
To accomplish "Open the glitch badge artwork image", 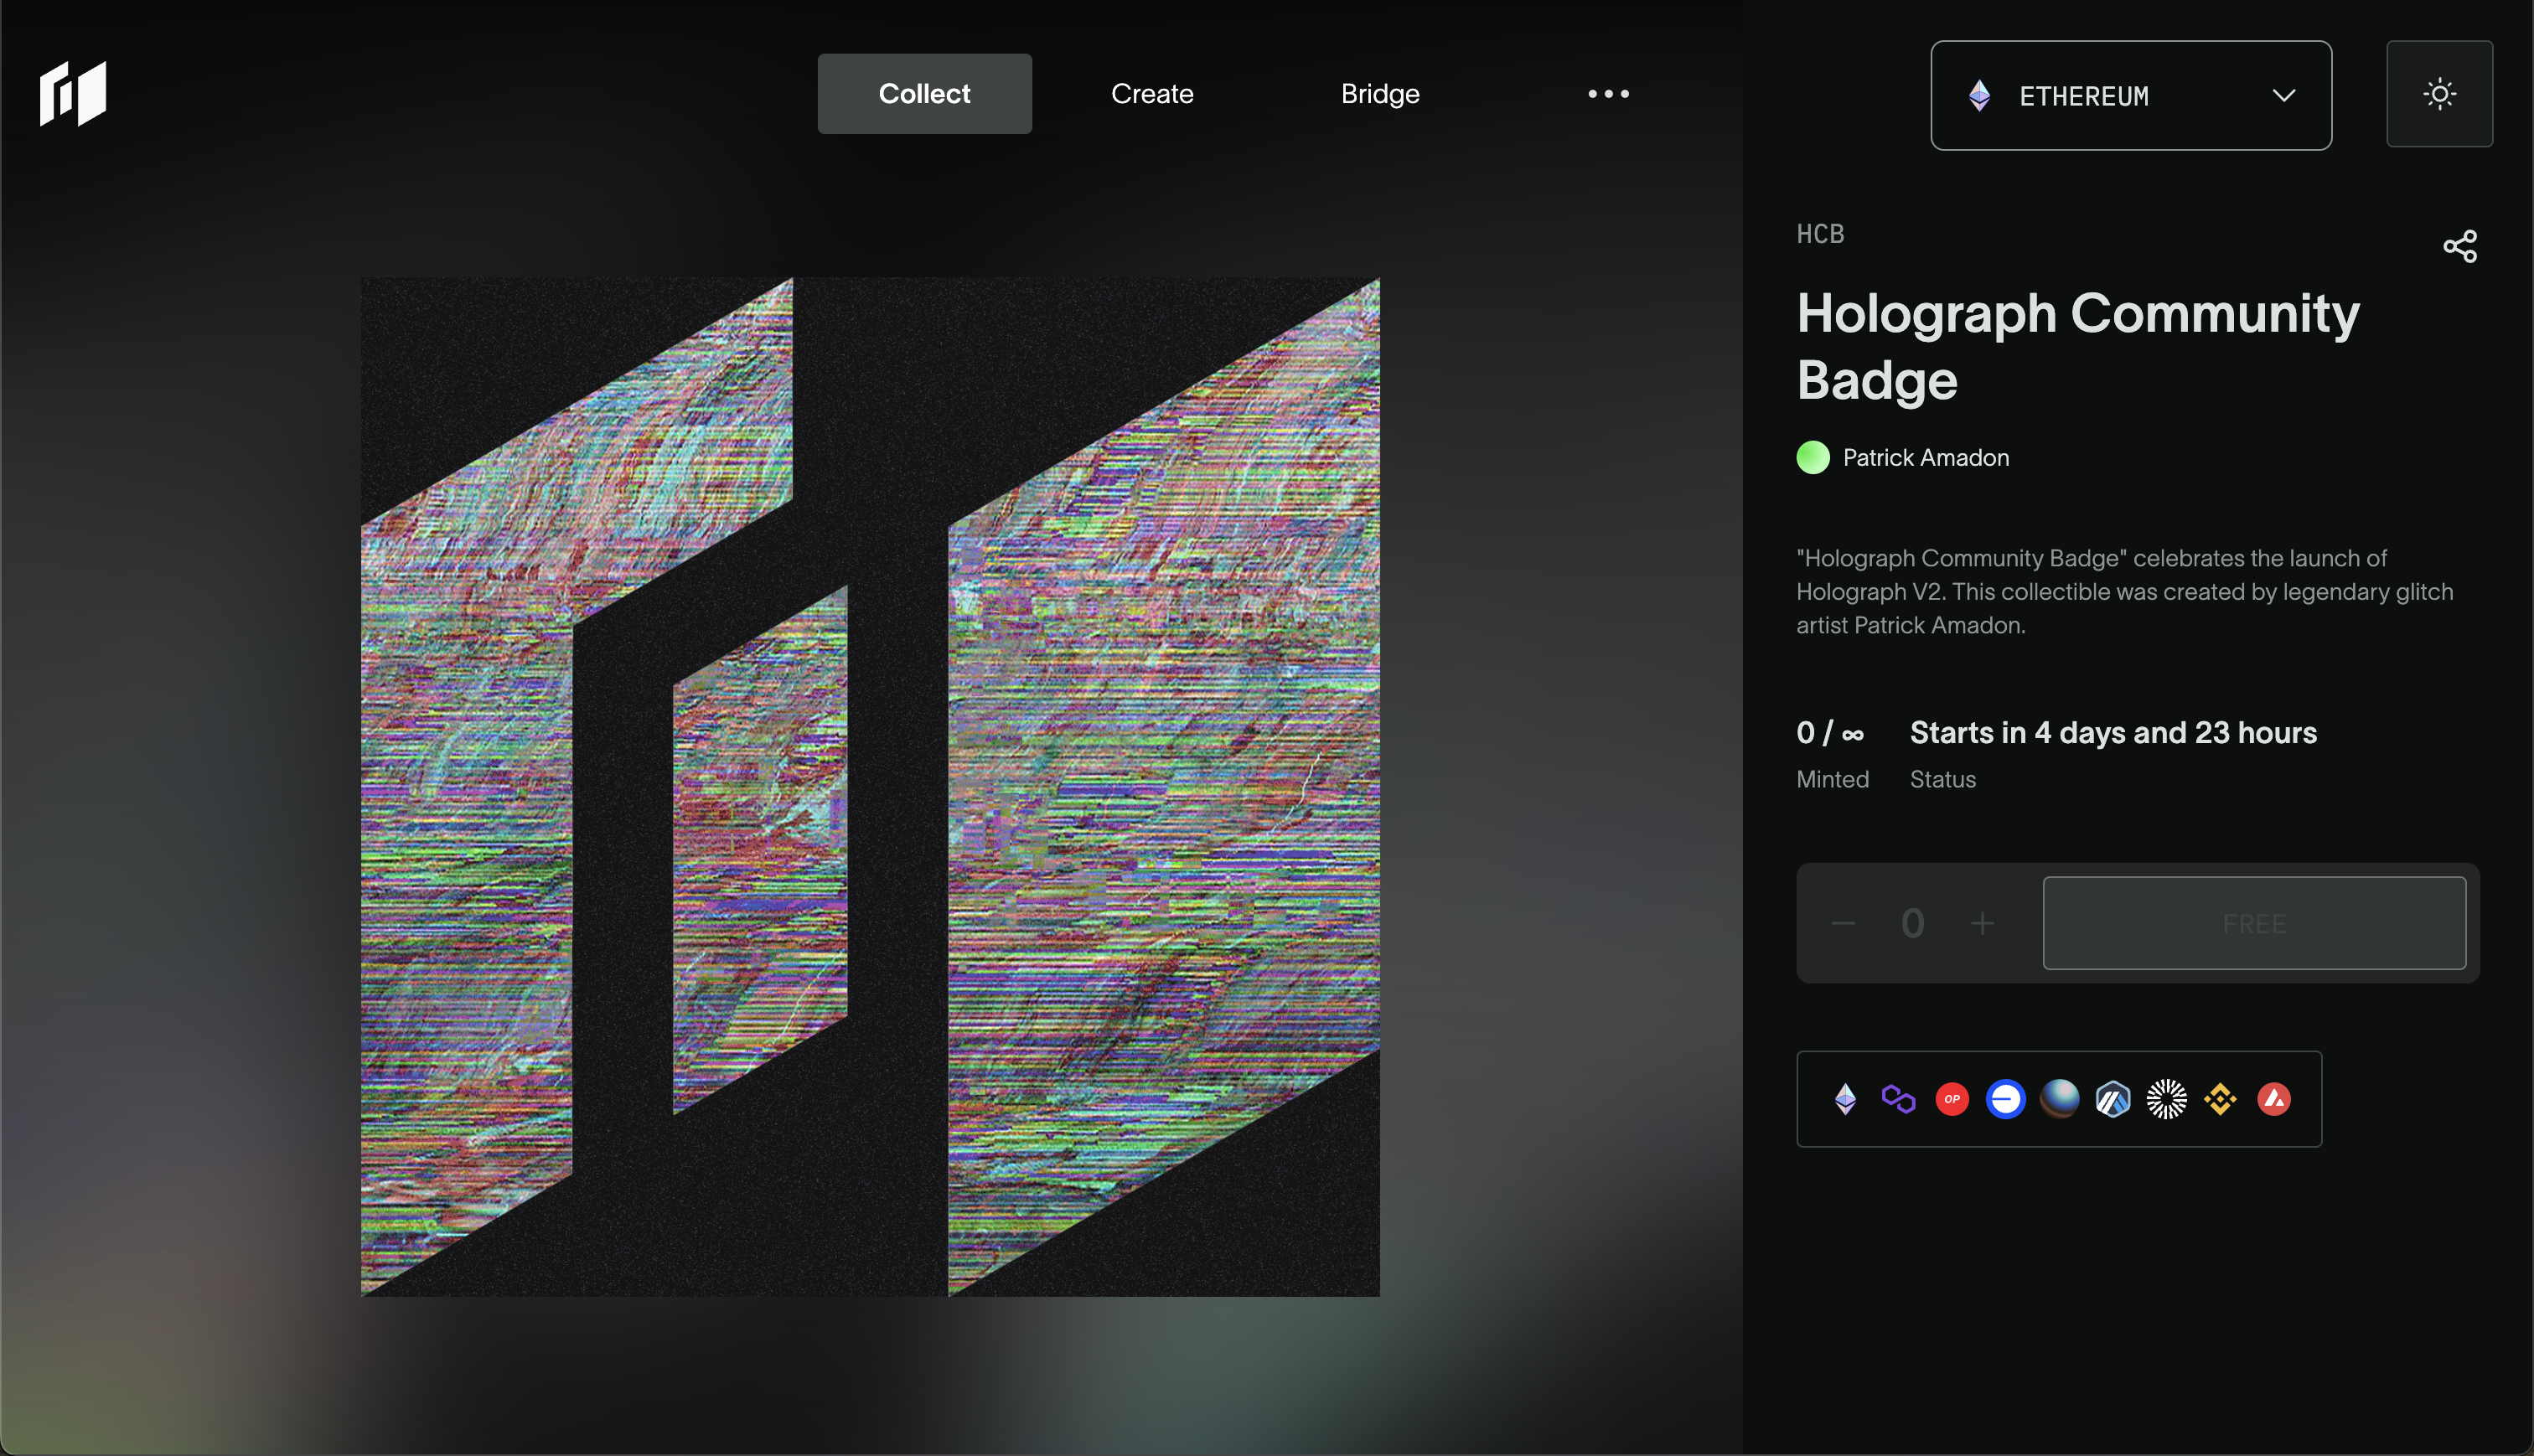I will point(870,787).
